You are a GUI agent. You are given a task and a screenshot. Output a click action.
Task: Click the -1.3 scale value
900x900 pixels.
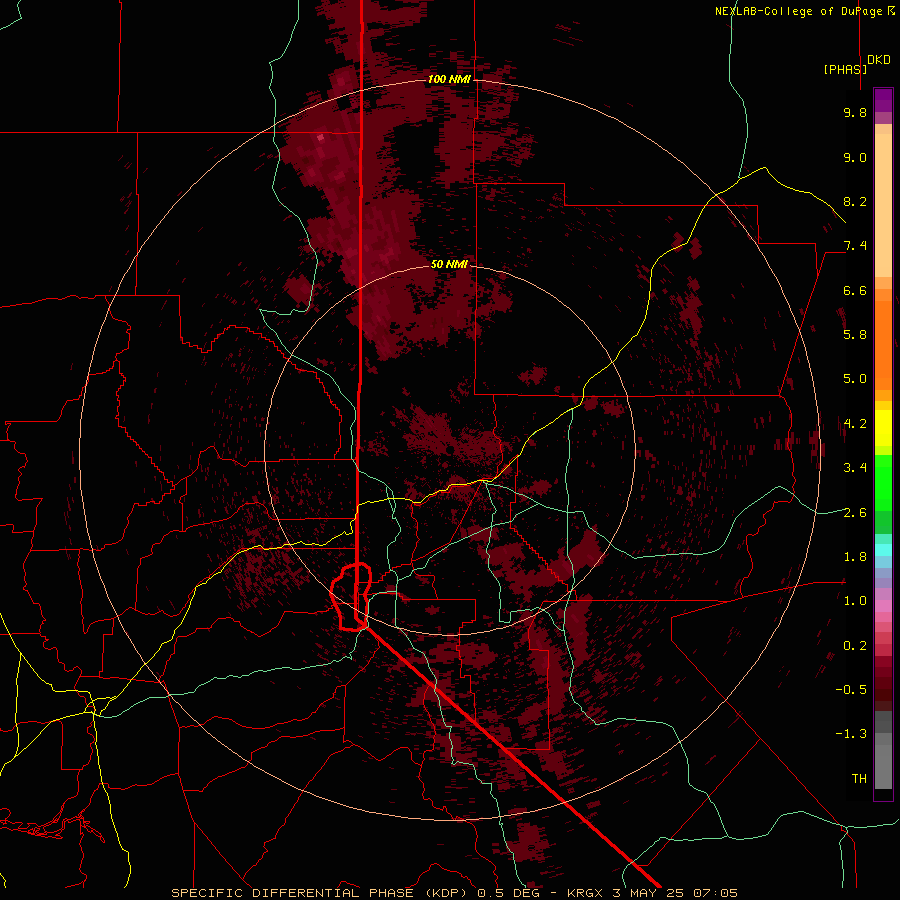(x=851, y=734)
